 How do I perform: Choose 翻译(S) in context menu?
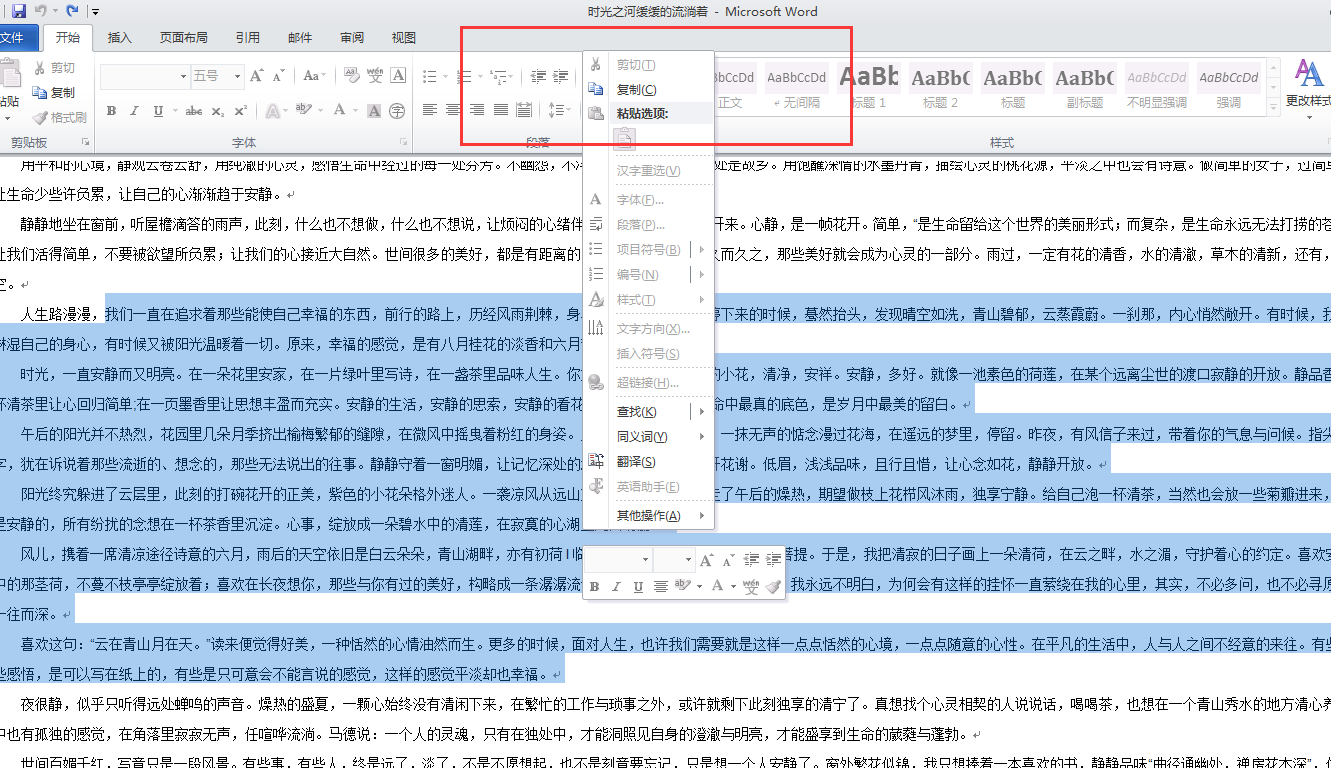click(648, 462)
